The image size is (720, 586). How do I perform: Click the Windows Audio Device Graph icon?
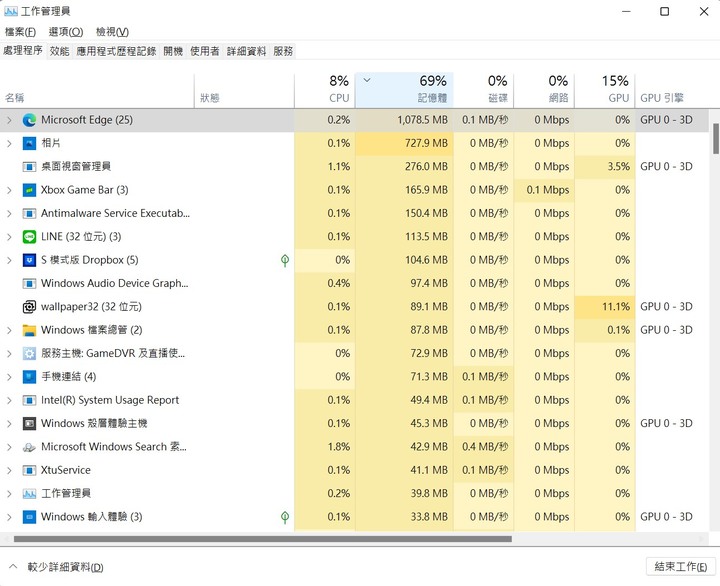click(29, 283)
